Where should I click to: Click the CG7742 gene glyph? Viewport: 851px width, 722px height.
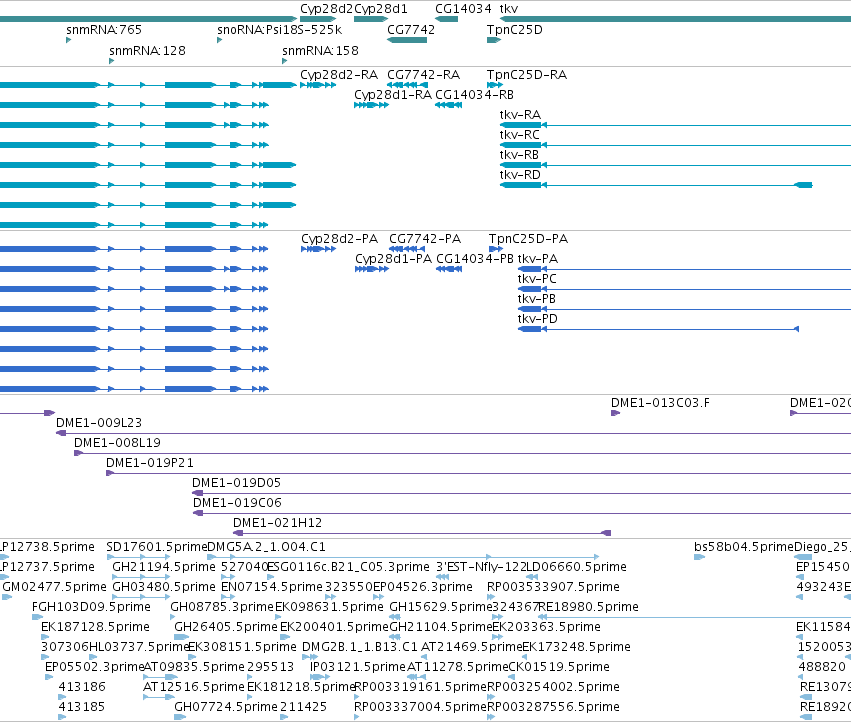[407, 40]
